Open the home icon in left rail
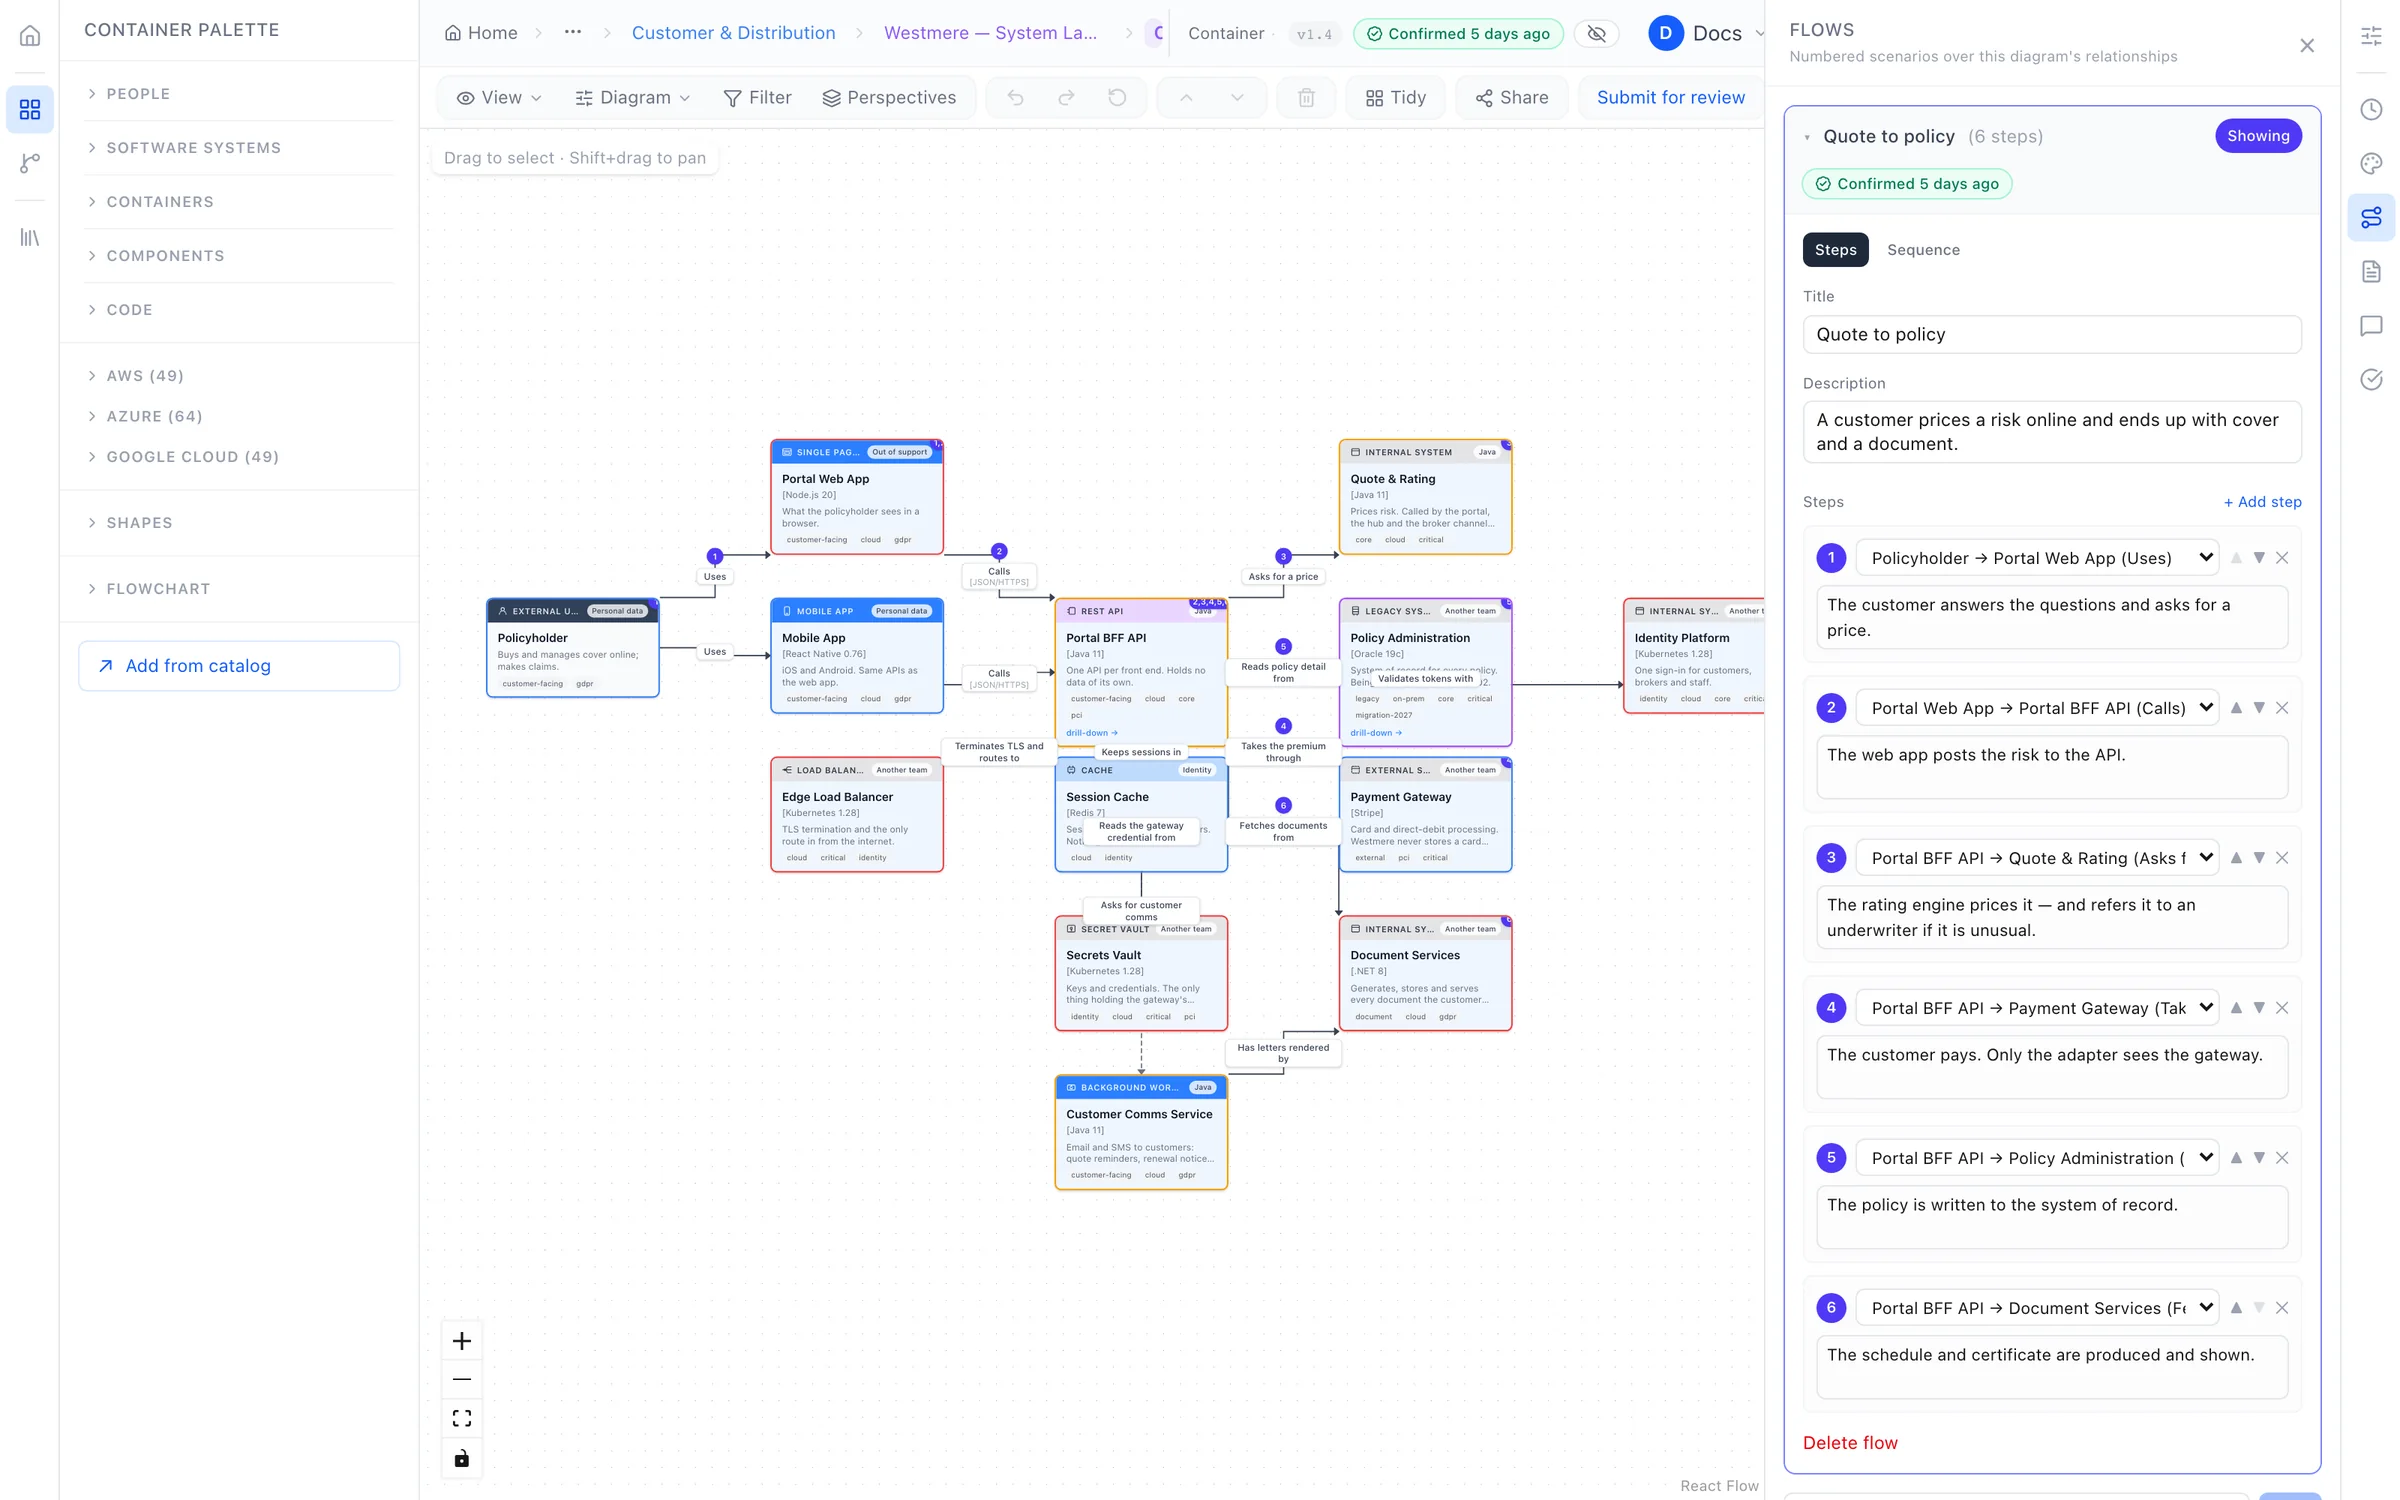 pyautogui.click(x=30, y=36)
